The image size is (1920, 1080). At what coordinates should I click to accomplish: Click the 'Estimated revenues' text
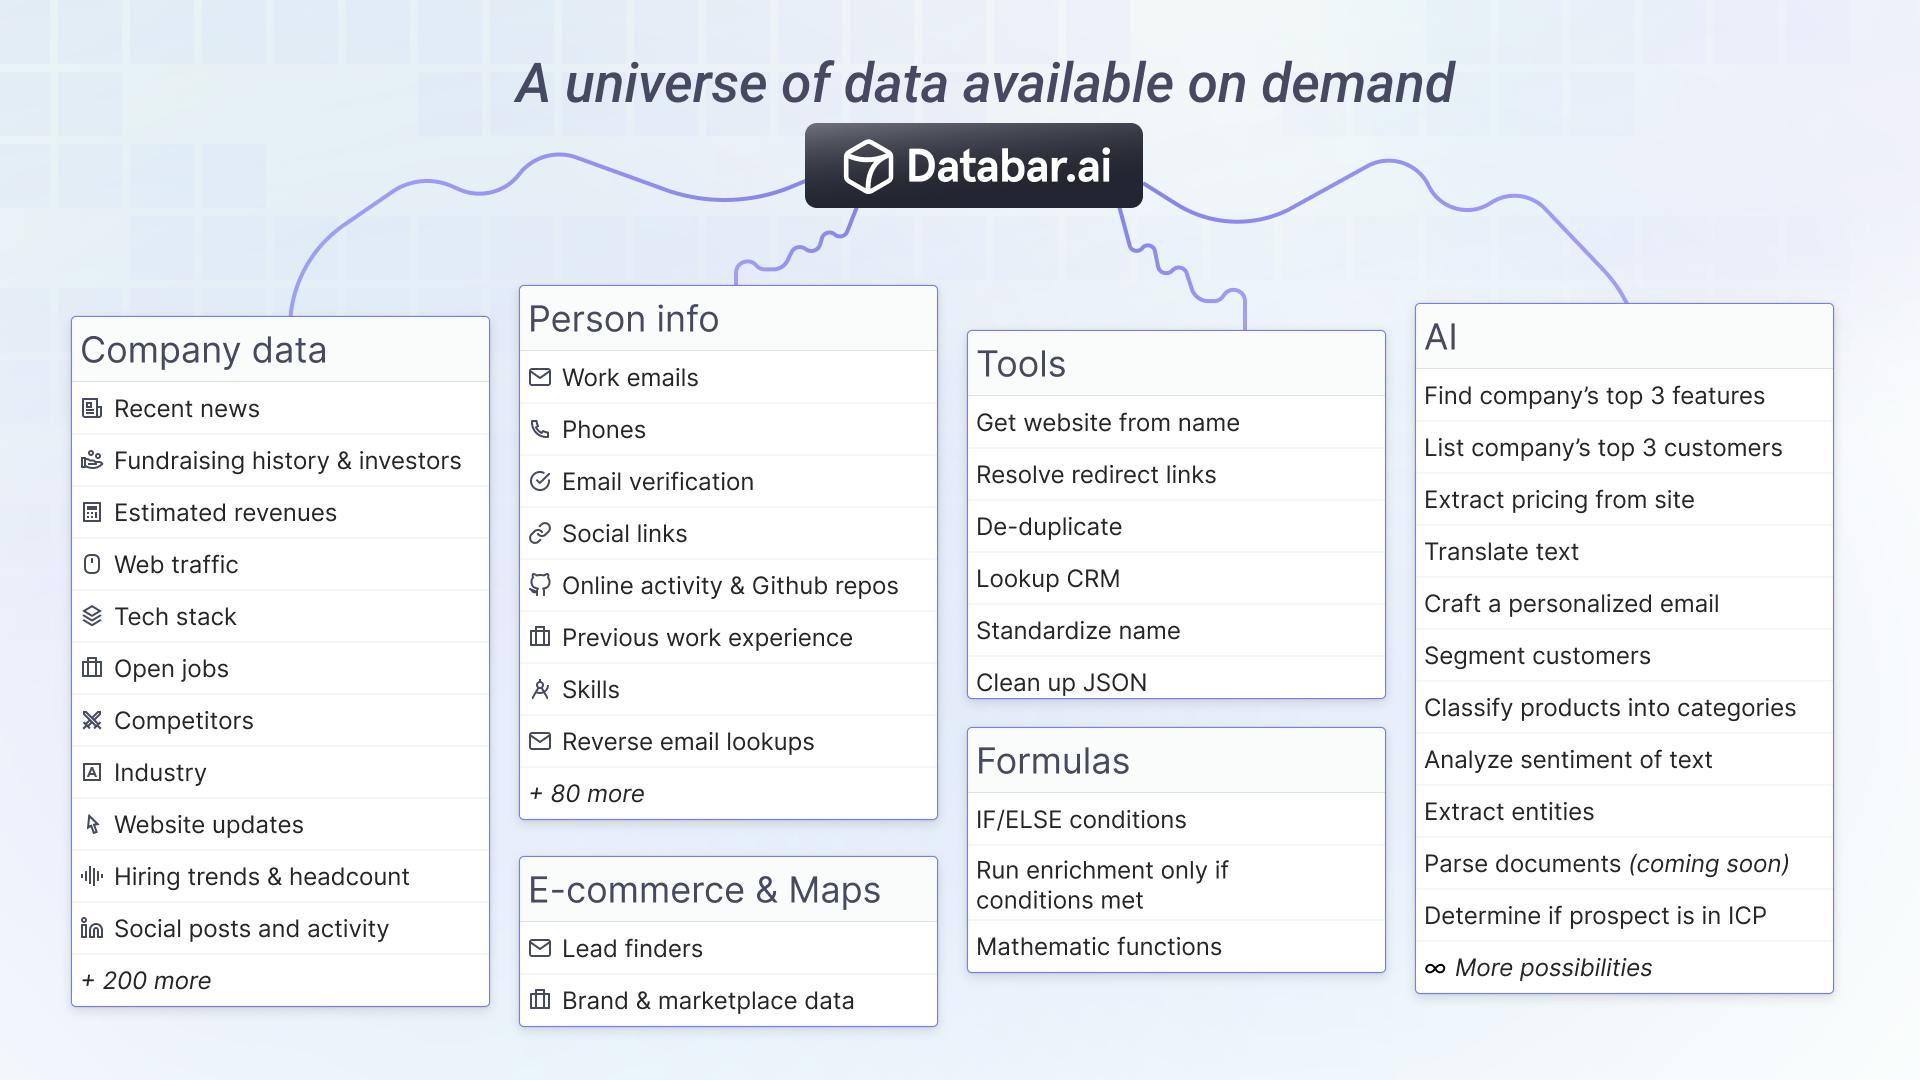(225, 512)
